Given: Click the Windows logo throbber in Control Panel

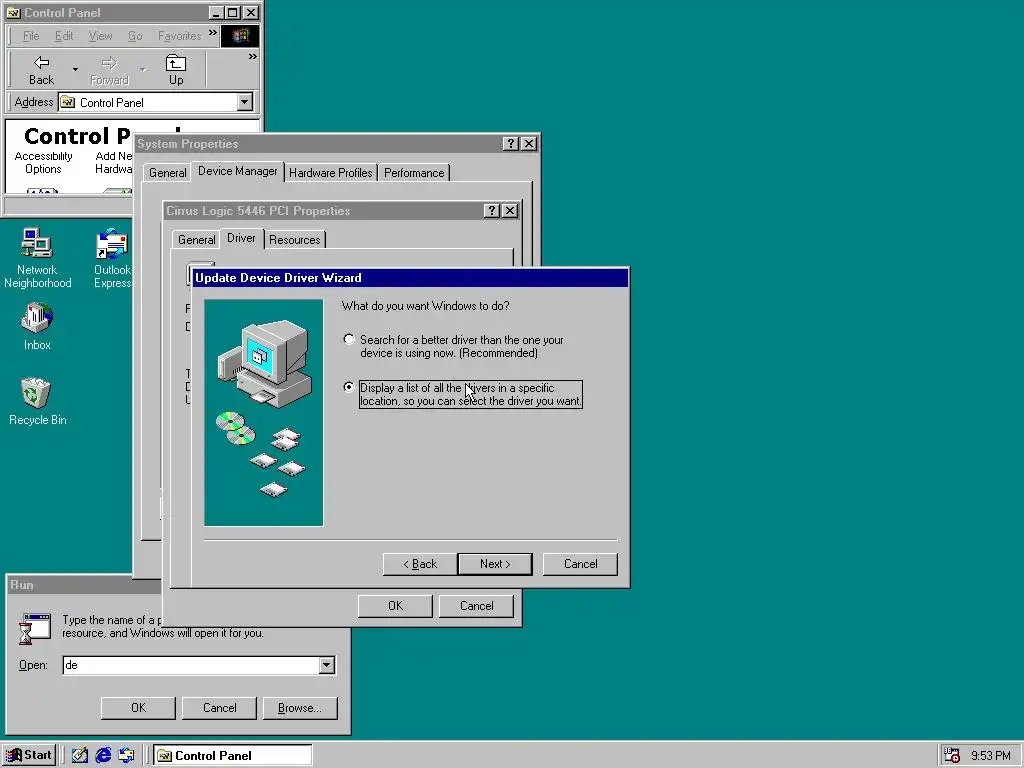Looking at the screenshot, I should (240, 36).
